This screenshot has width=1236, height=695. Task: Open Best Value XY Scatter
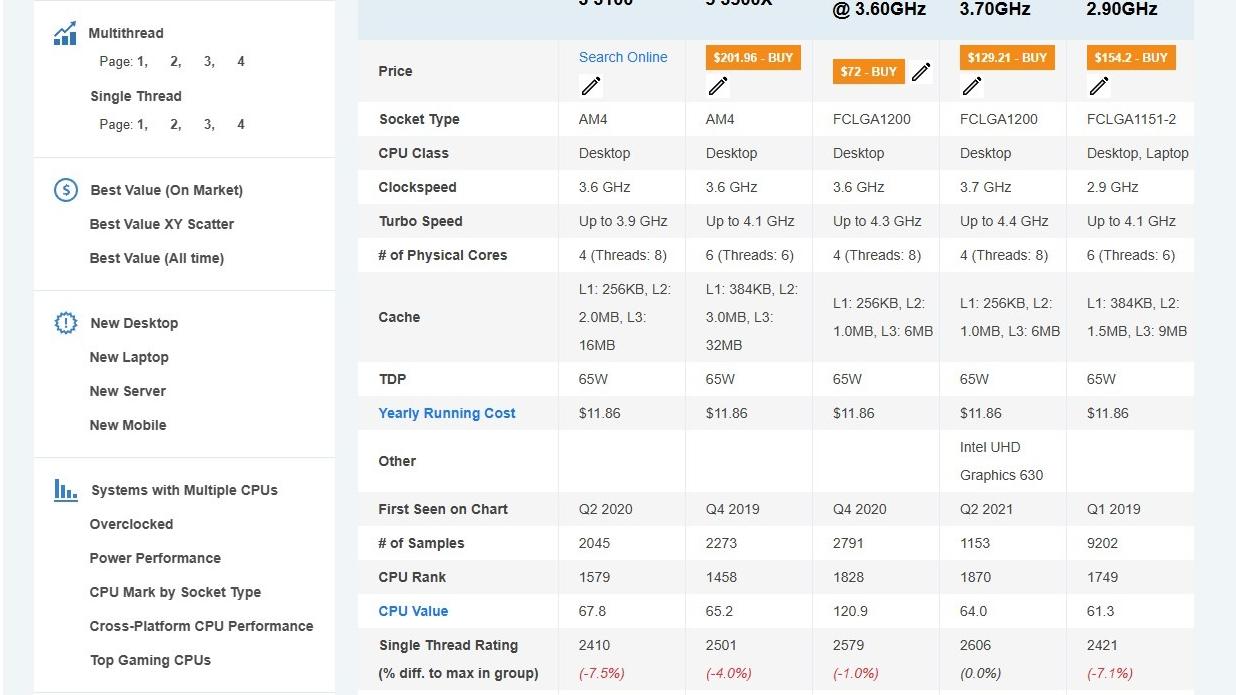click(x=162, y=224)
